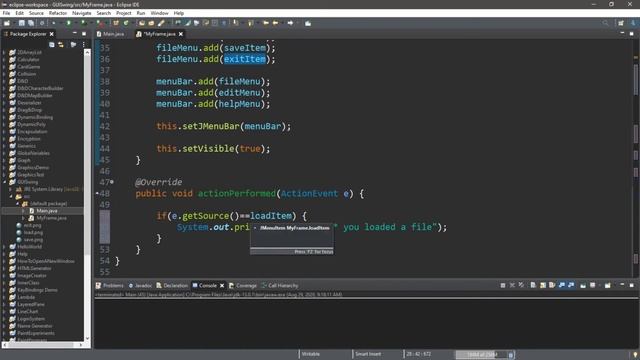The height and width of the screenshot is (360, 640).
Task: Click the Package Explorer horizontal scrollbar
Action: (43, 345)
